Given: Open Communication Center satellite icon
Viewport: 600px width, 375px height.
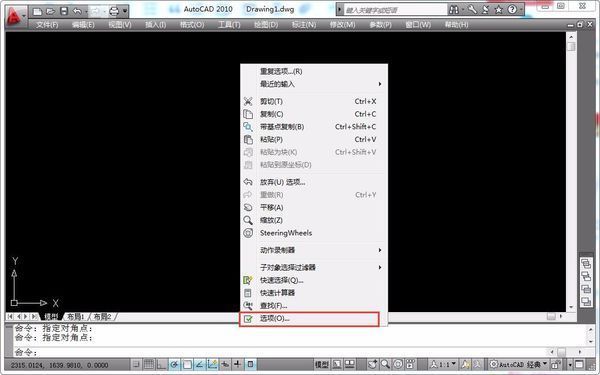Looking at the screenshot, I should click(x=486, y=10).
